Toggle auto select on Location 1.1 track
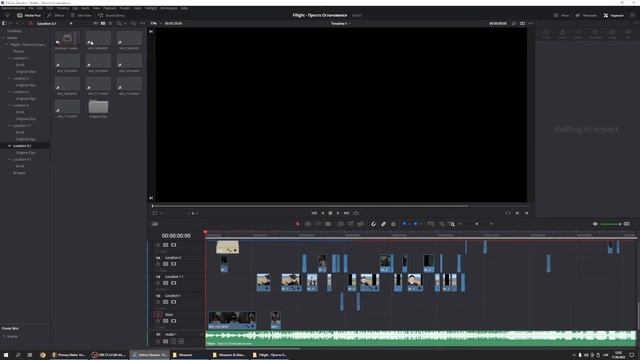 pos(166,283)
